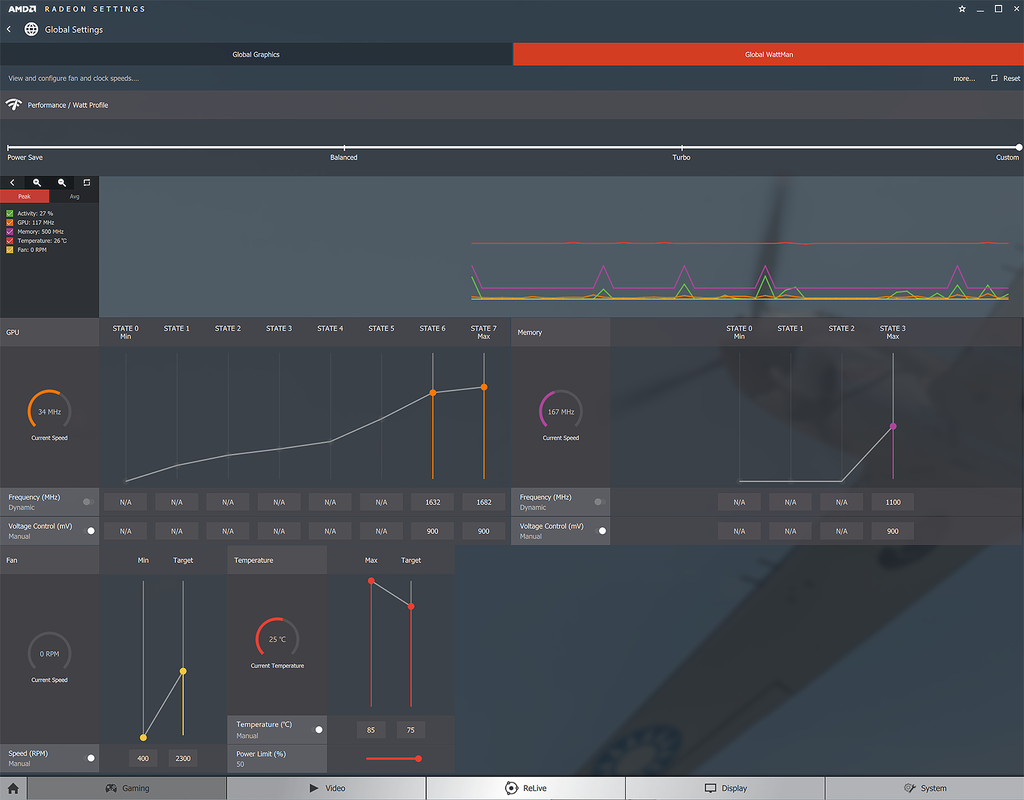Click the GPU current speed gauge
This screenshot has width=1024, height=800.
[50, 411]
